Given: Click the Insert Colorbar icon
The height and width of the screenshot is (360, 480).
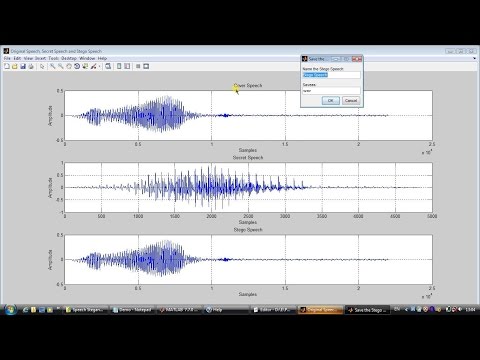Looking at the screenshot, I should tap(119, 66).
